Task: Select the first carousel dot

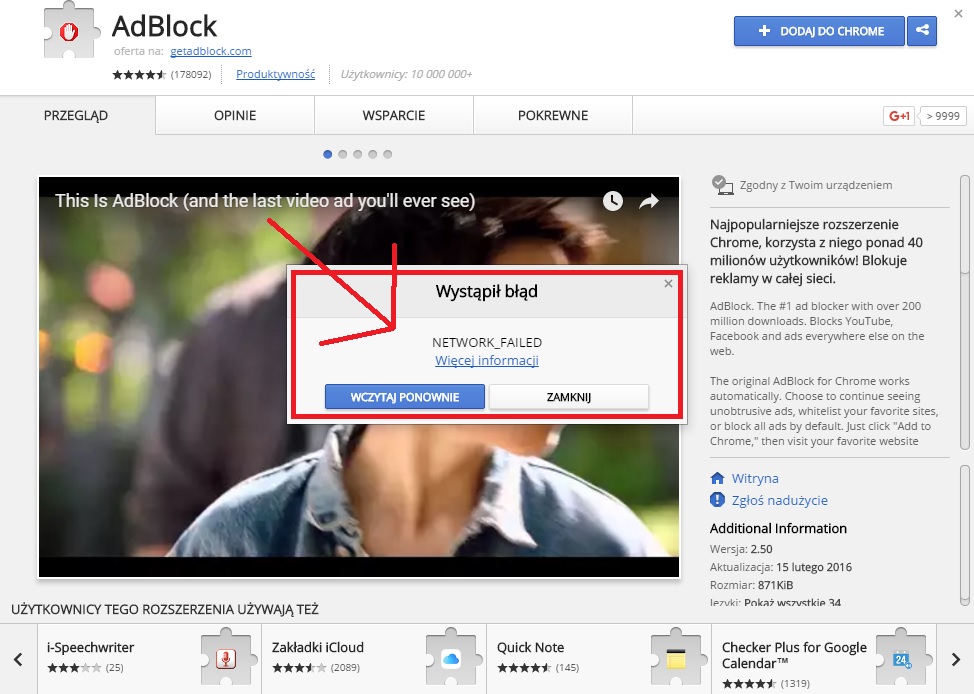Action: coord(327,154)
